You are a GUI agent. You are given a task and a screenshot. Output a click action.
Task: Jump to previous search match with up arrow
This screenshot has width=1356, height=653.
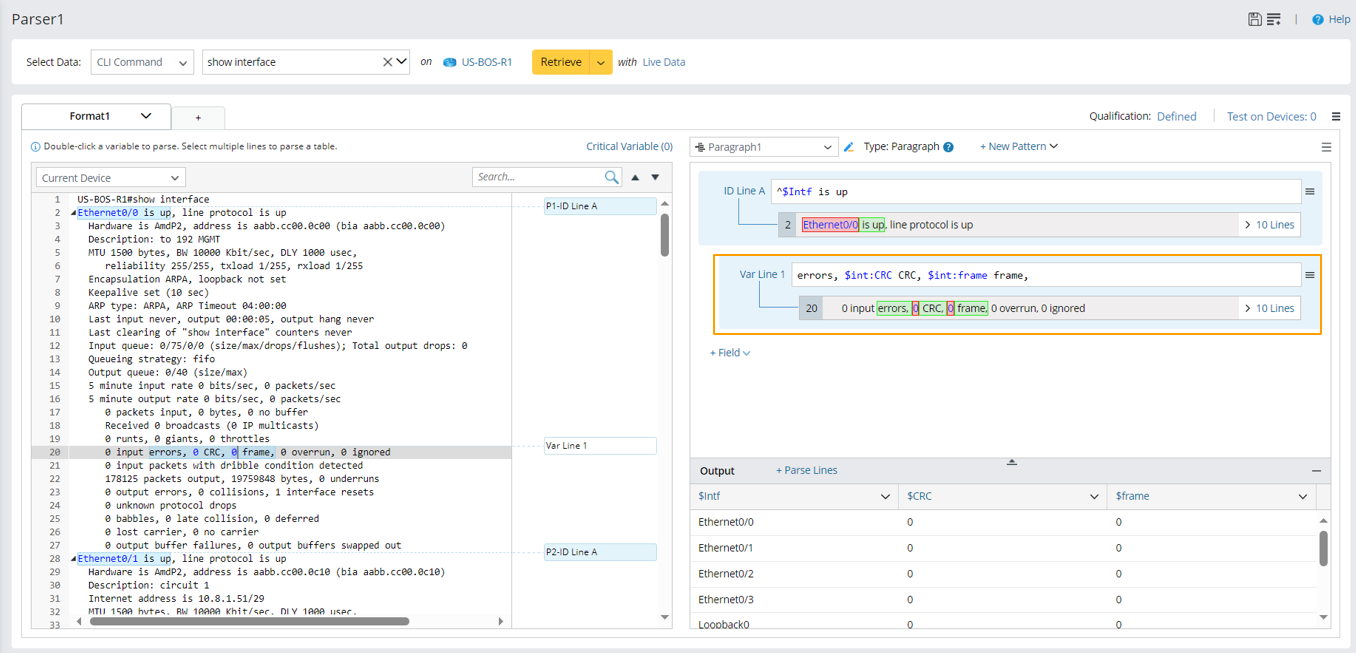click(x=635, y=177)
